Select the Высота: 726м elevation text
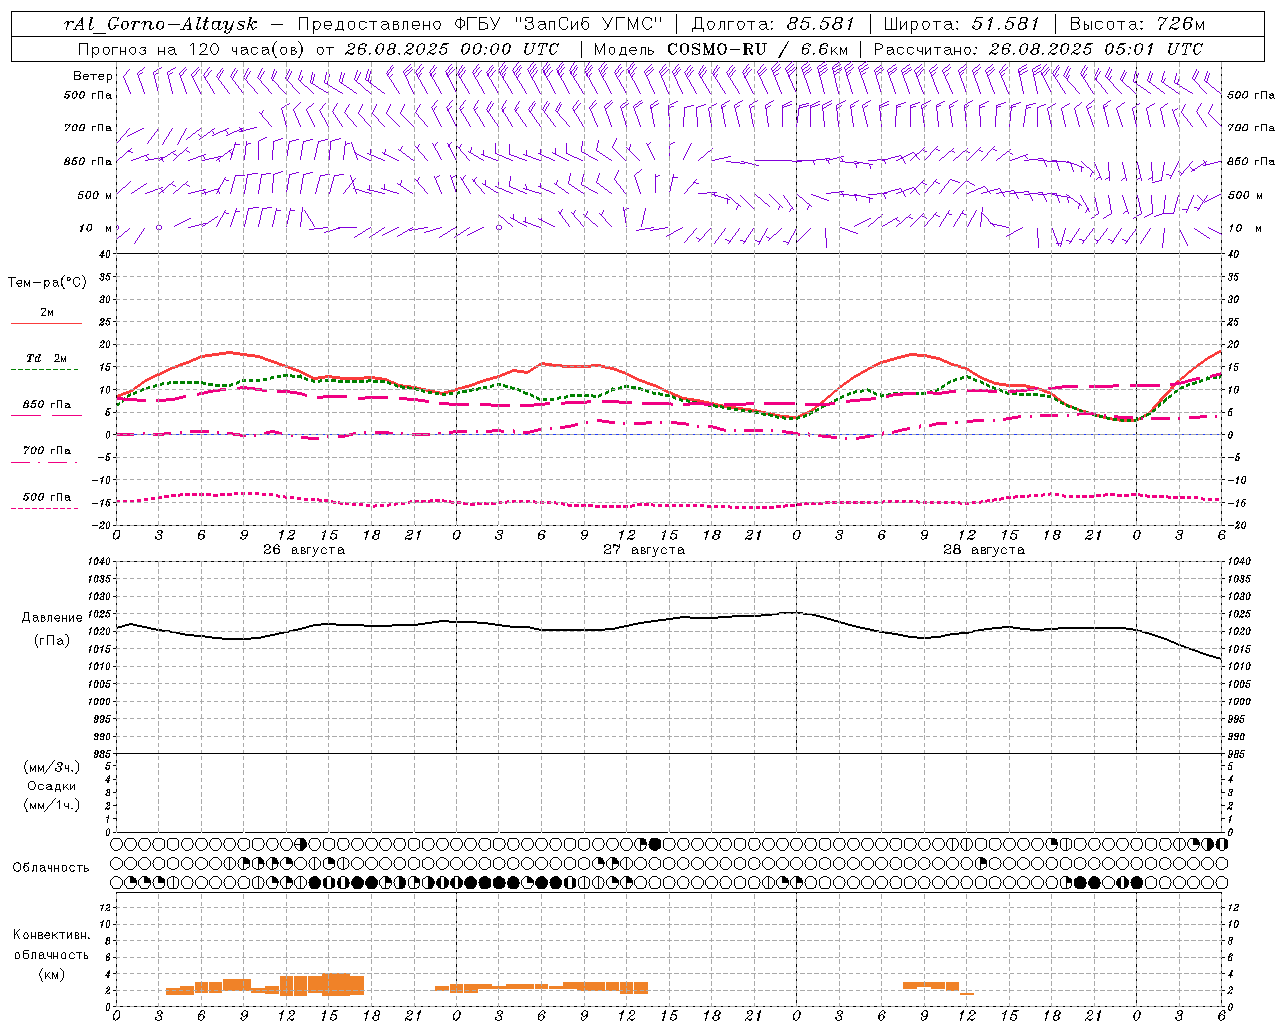The image size is (1280, 1024). coord(1137,24)
